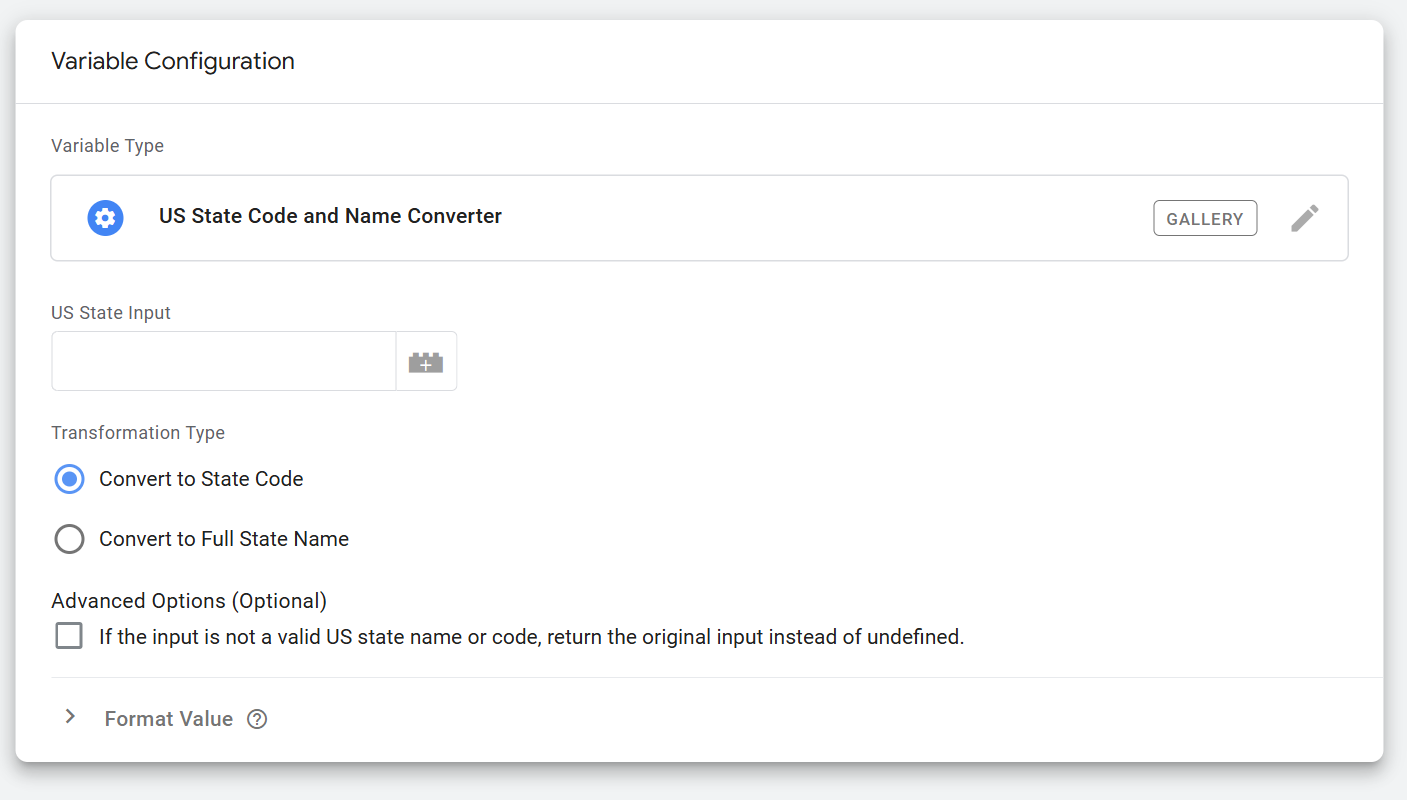Click inside the US State Input field
Viewport: 1407px width, 800px height.
tap(222, 361)
